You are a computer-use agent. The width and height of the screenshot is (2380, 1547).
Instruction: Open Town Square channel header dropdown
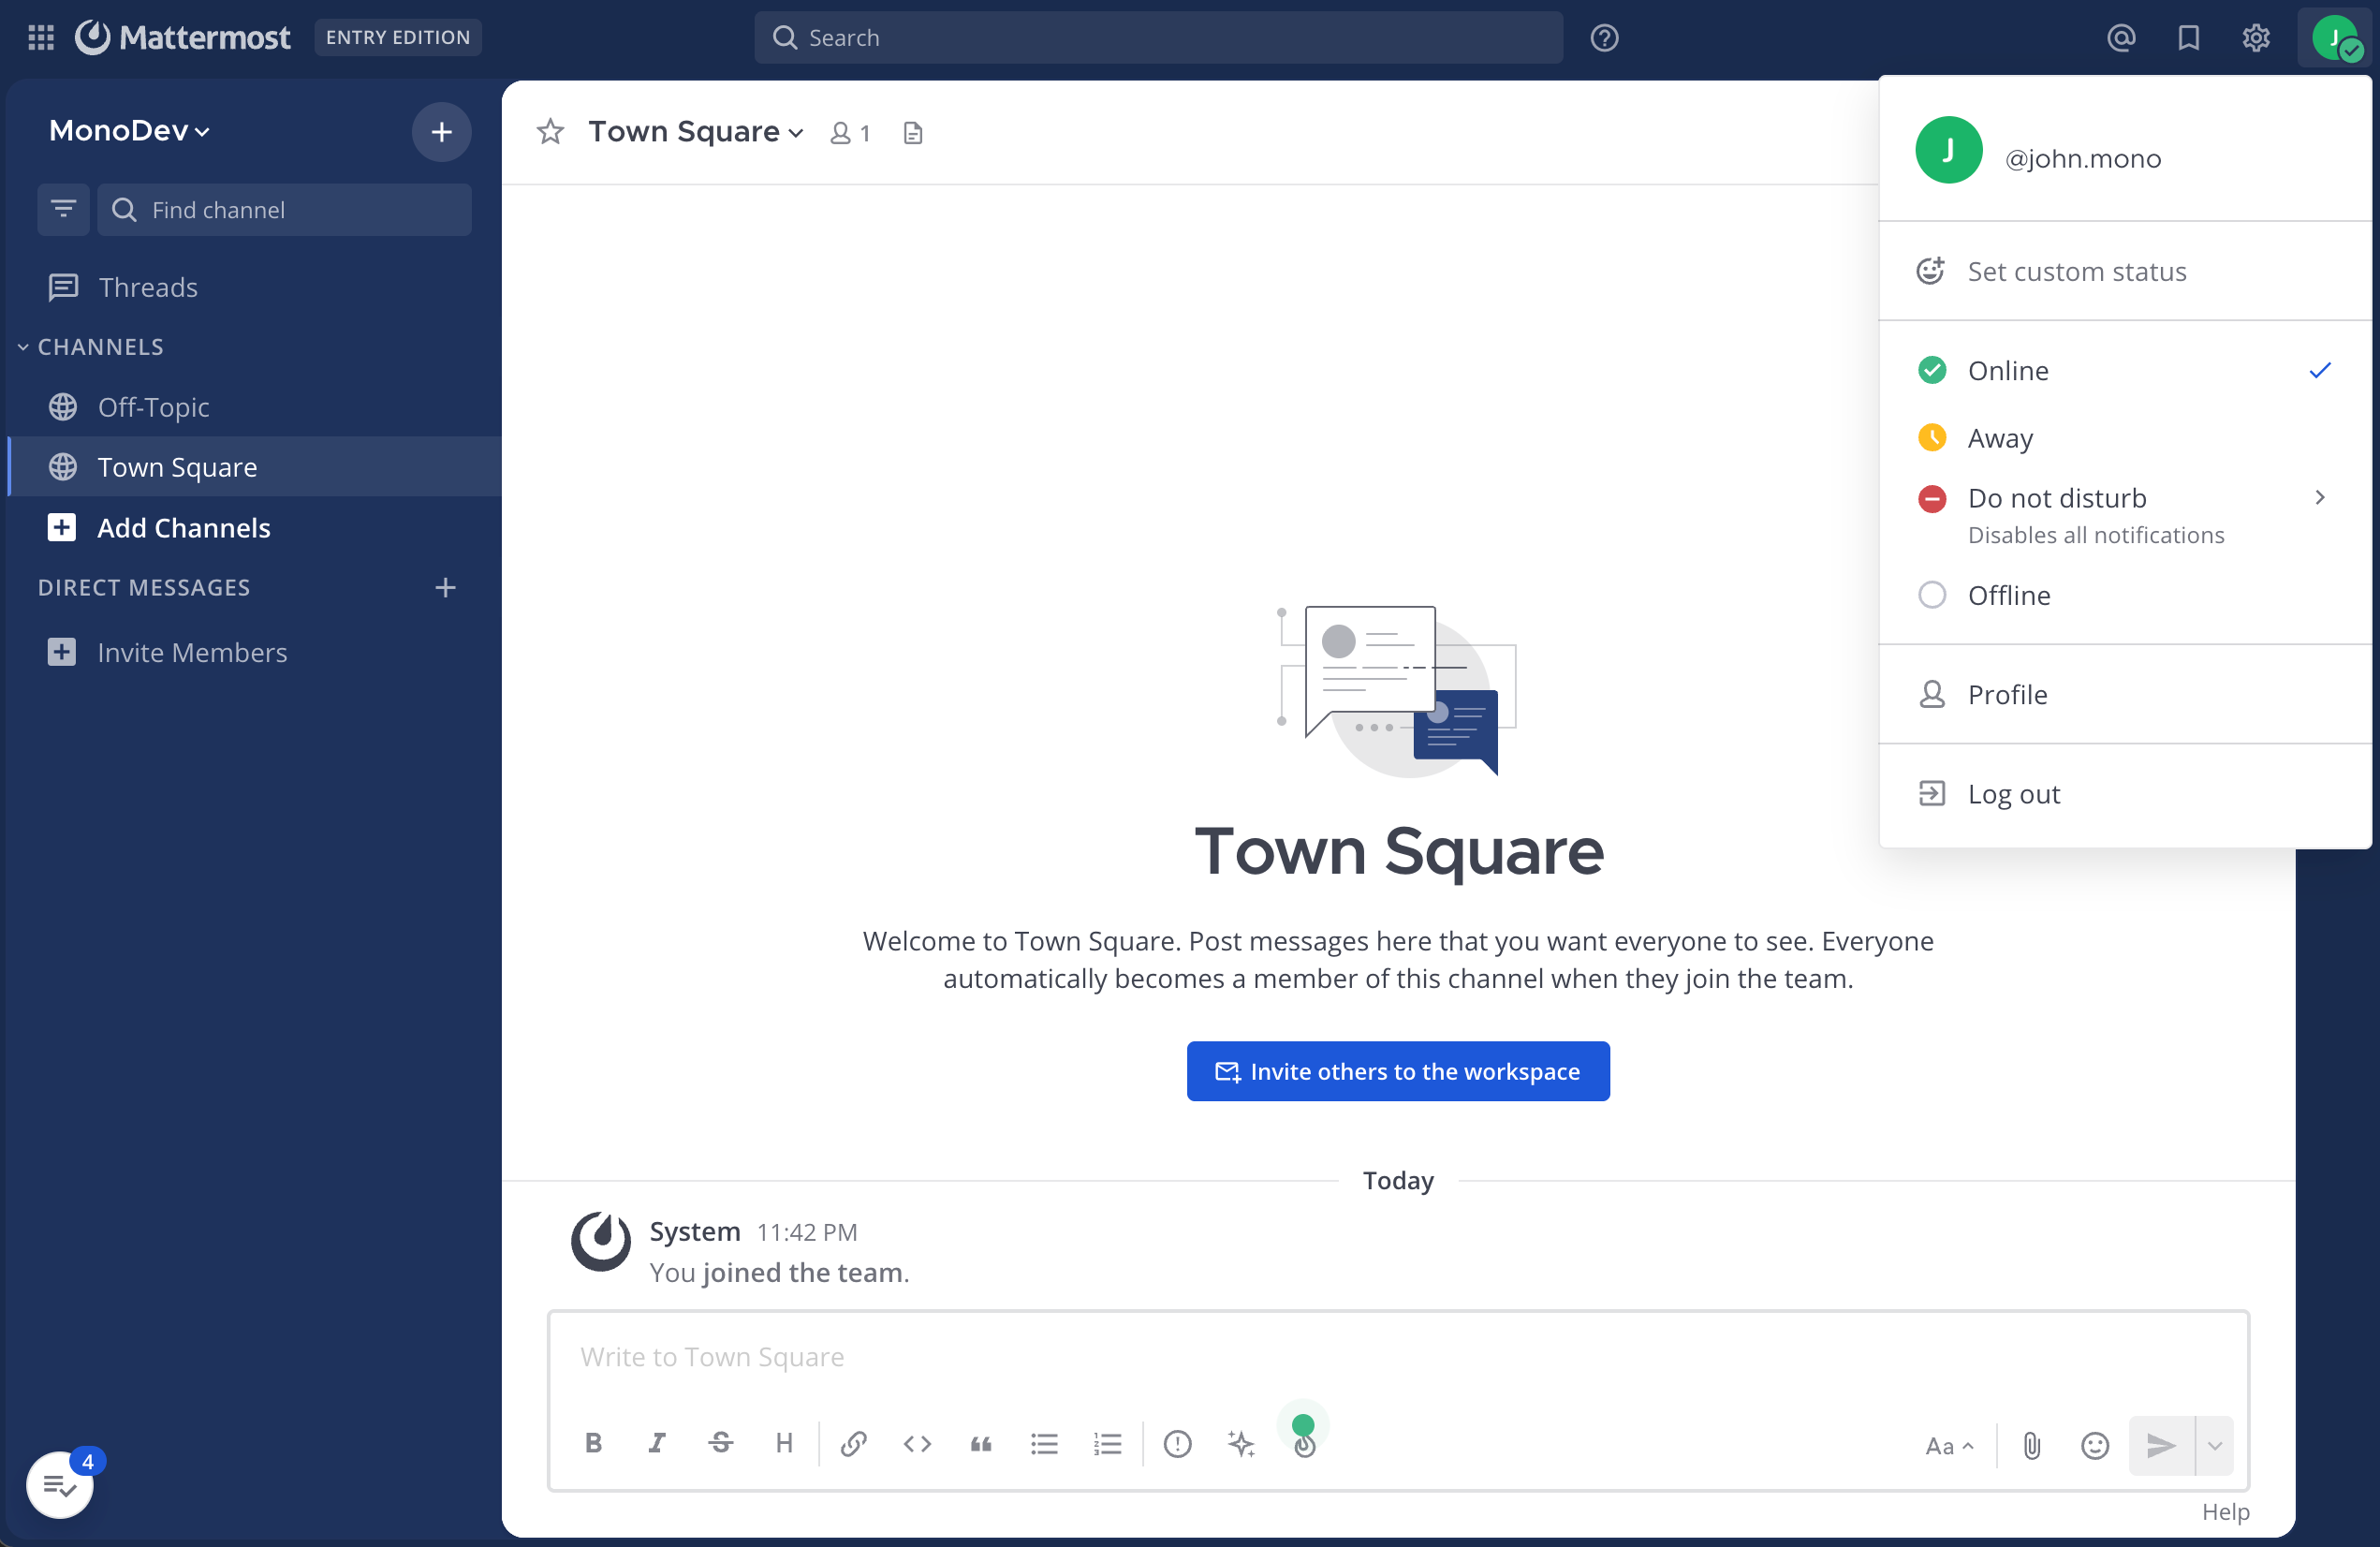pos(696,132)
